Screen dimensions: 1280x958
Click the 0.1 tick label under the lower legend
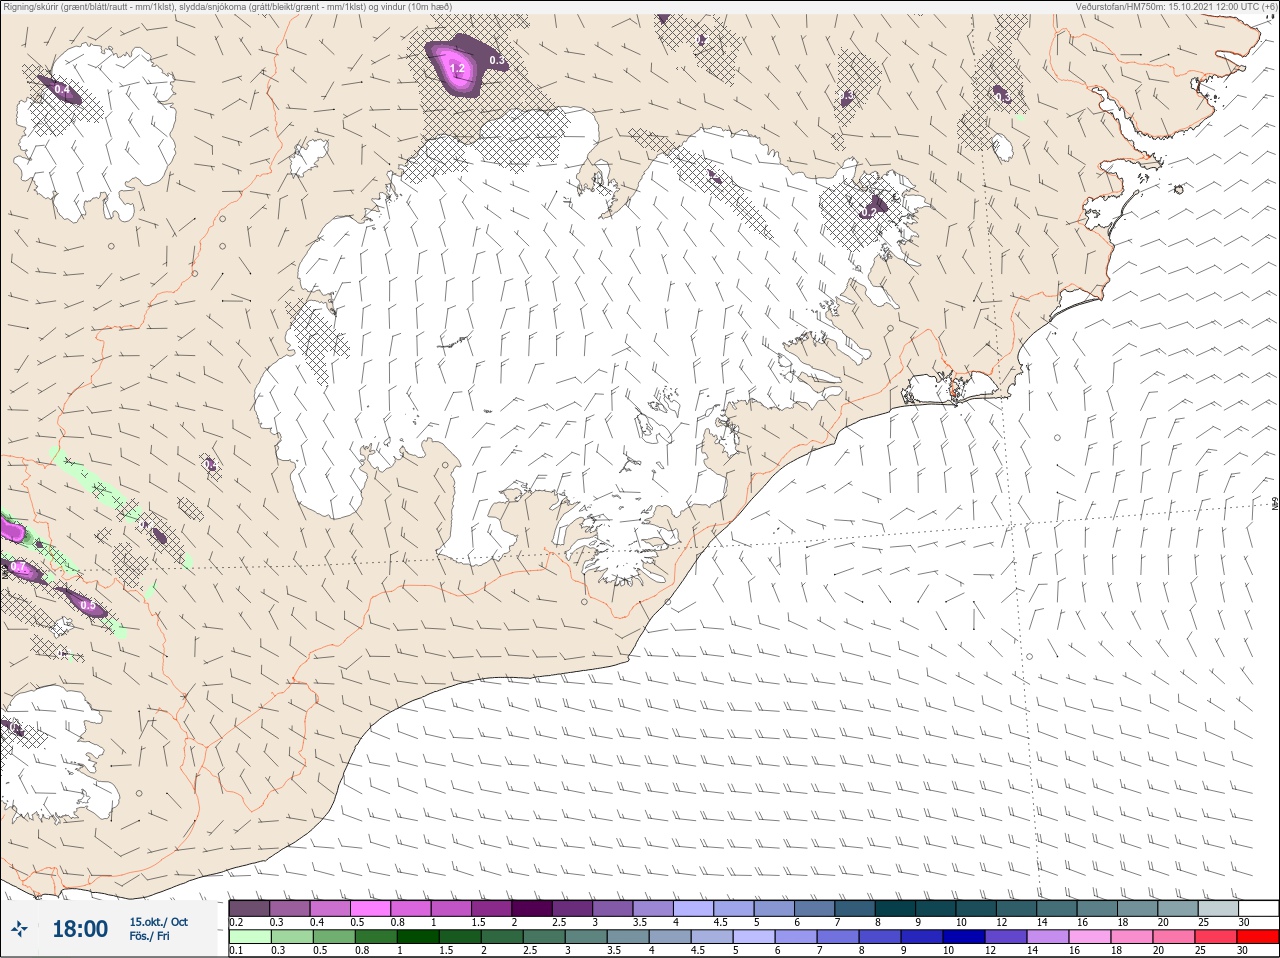[x=236, y=951]
